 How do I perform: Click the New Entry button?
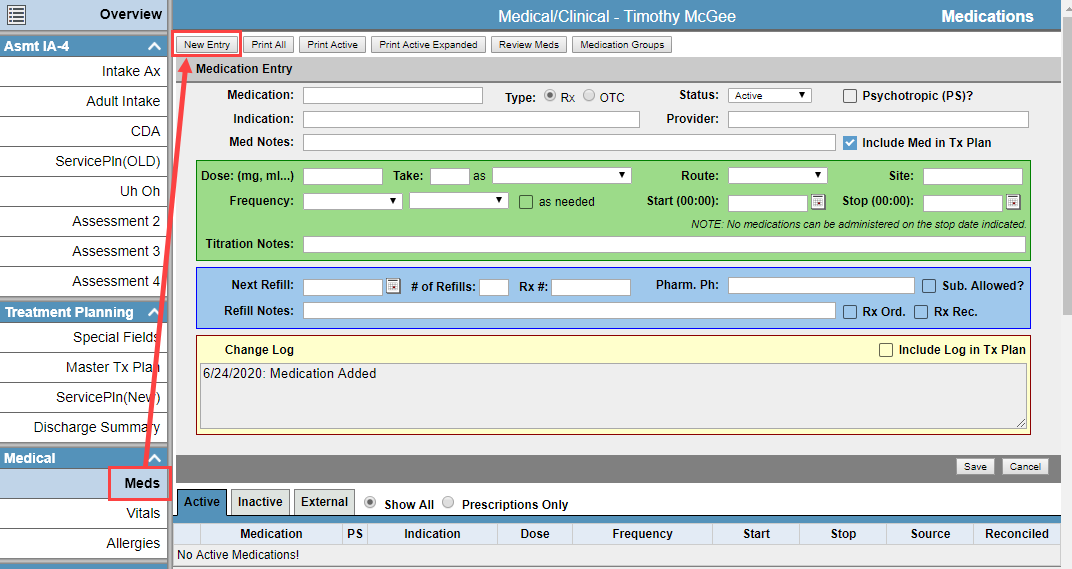[x=207, y=44]
